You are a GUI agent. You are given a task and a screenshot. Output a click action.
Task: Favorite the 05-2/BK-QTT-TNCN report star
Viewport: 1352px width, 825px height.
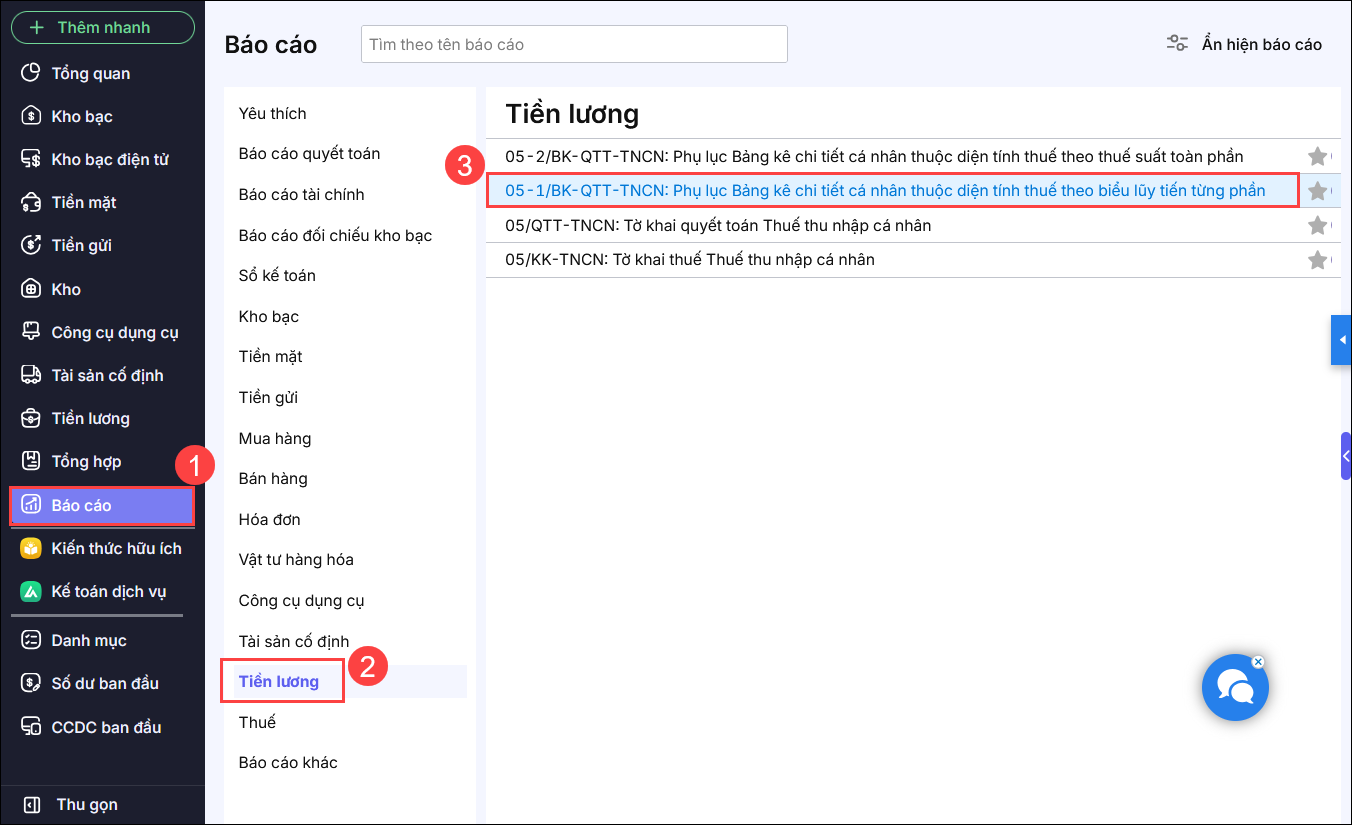[1318, 156]
